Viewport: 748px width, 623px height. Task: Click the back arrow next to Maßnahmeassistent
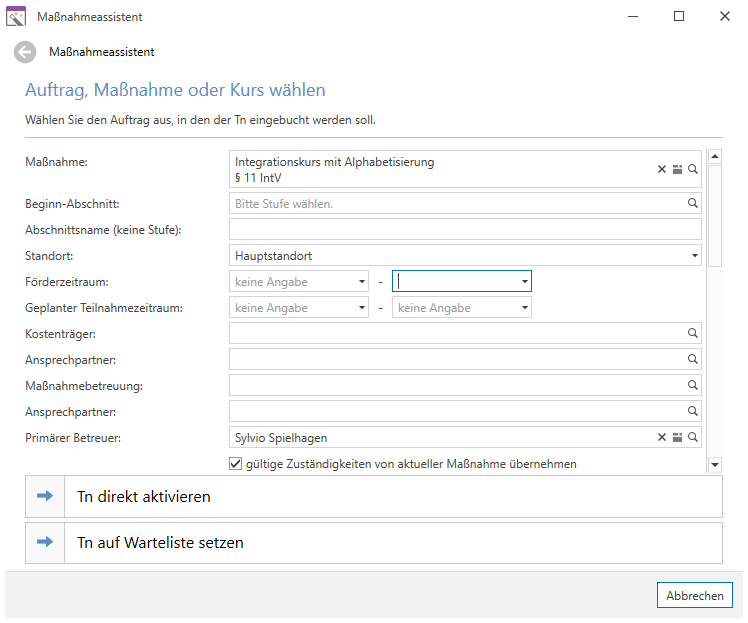(25, 52)
